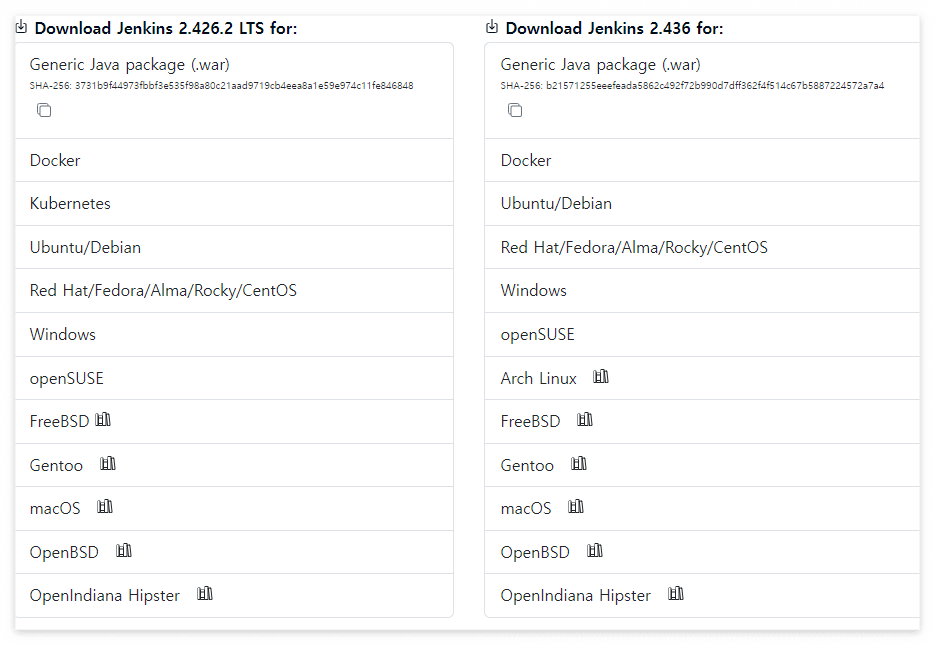
Task: Open the Arch Linux third-party icon in the weekly column
Action: (x=601, y=377)
